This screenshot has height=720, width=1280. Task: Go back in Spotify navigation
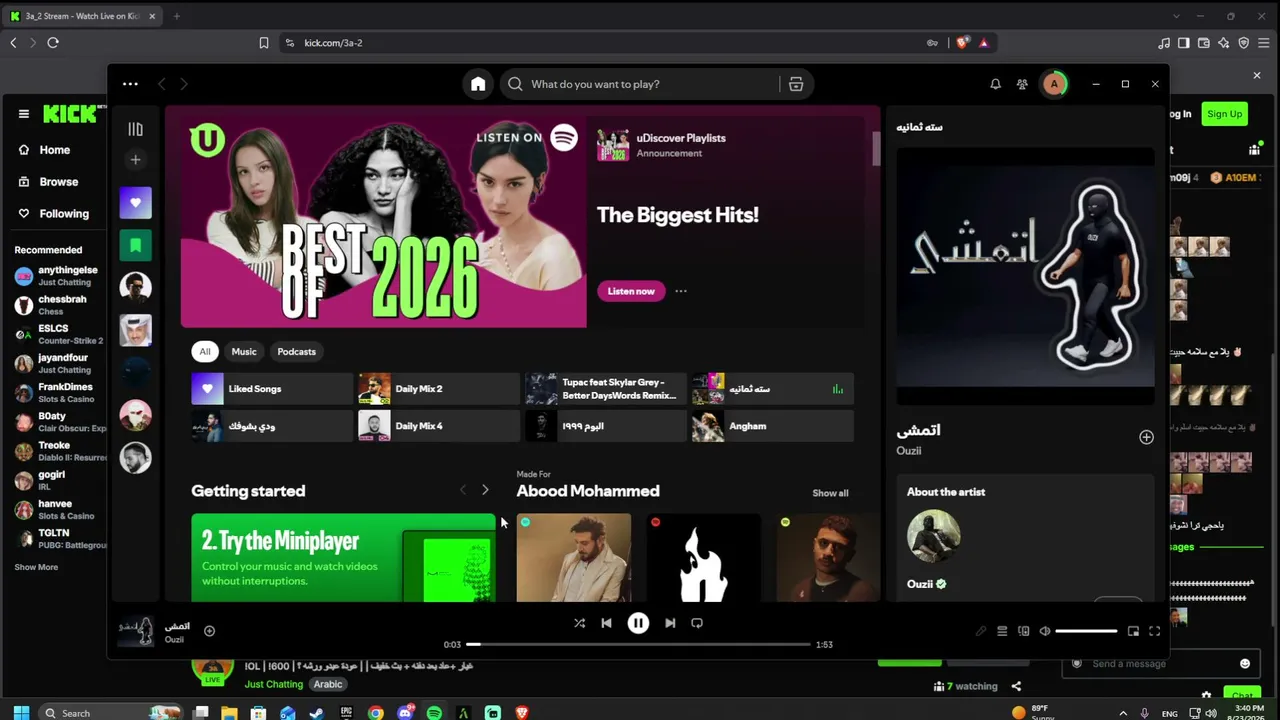pos(161,84)
